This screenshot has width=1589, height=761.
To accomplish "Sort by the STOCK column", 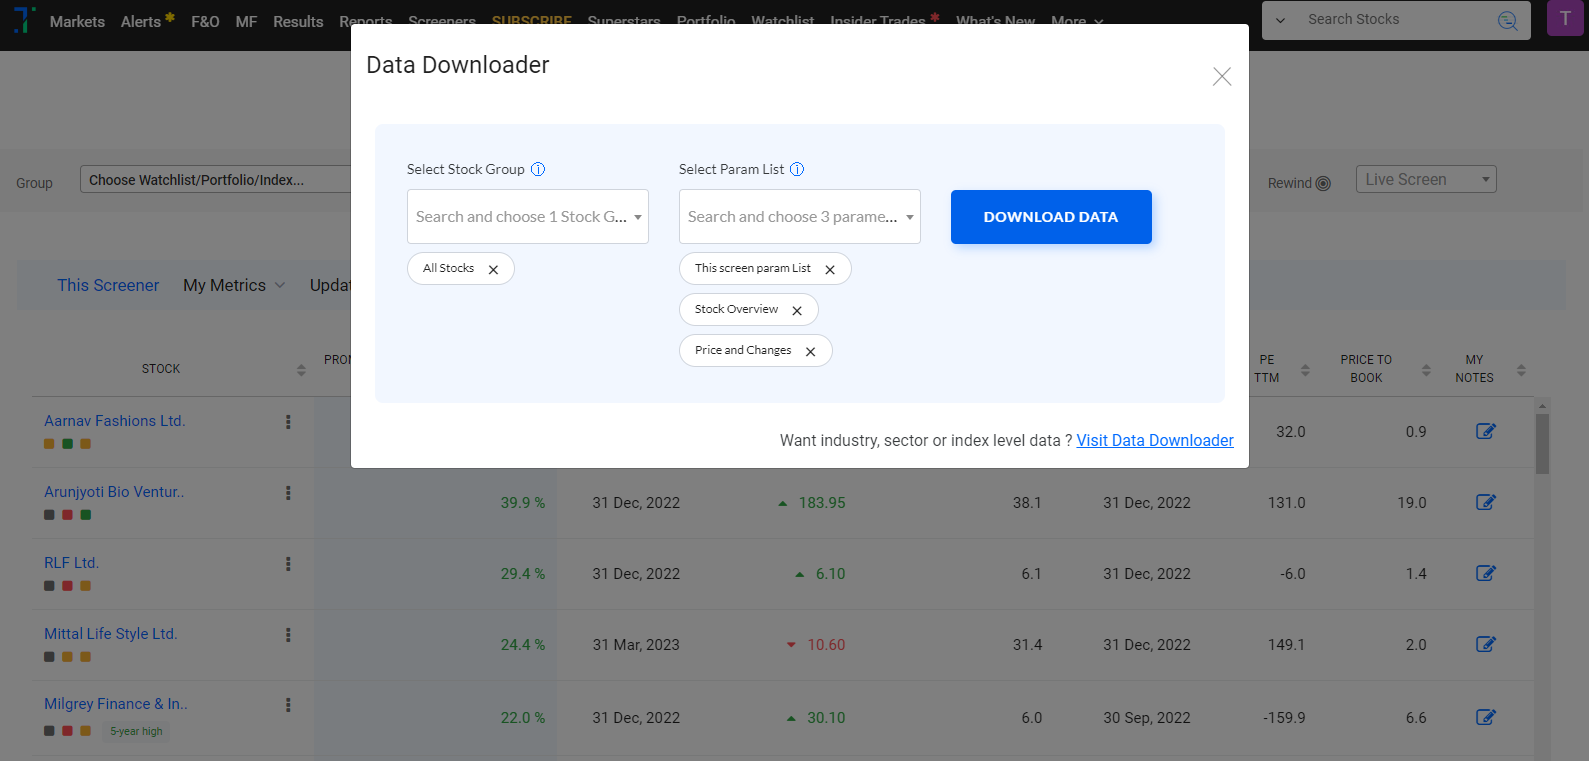I will [301, 370].
